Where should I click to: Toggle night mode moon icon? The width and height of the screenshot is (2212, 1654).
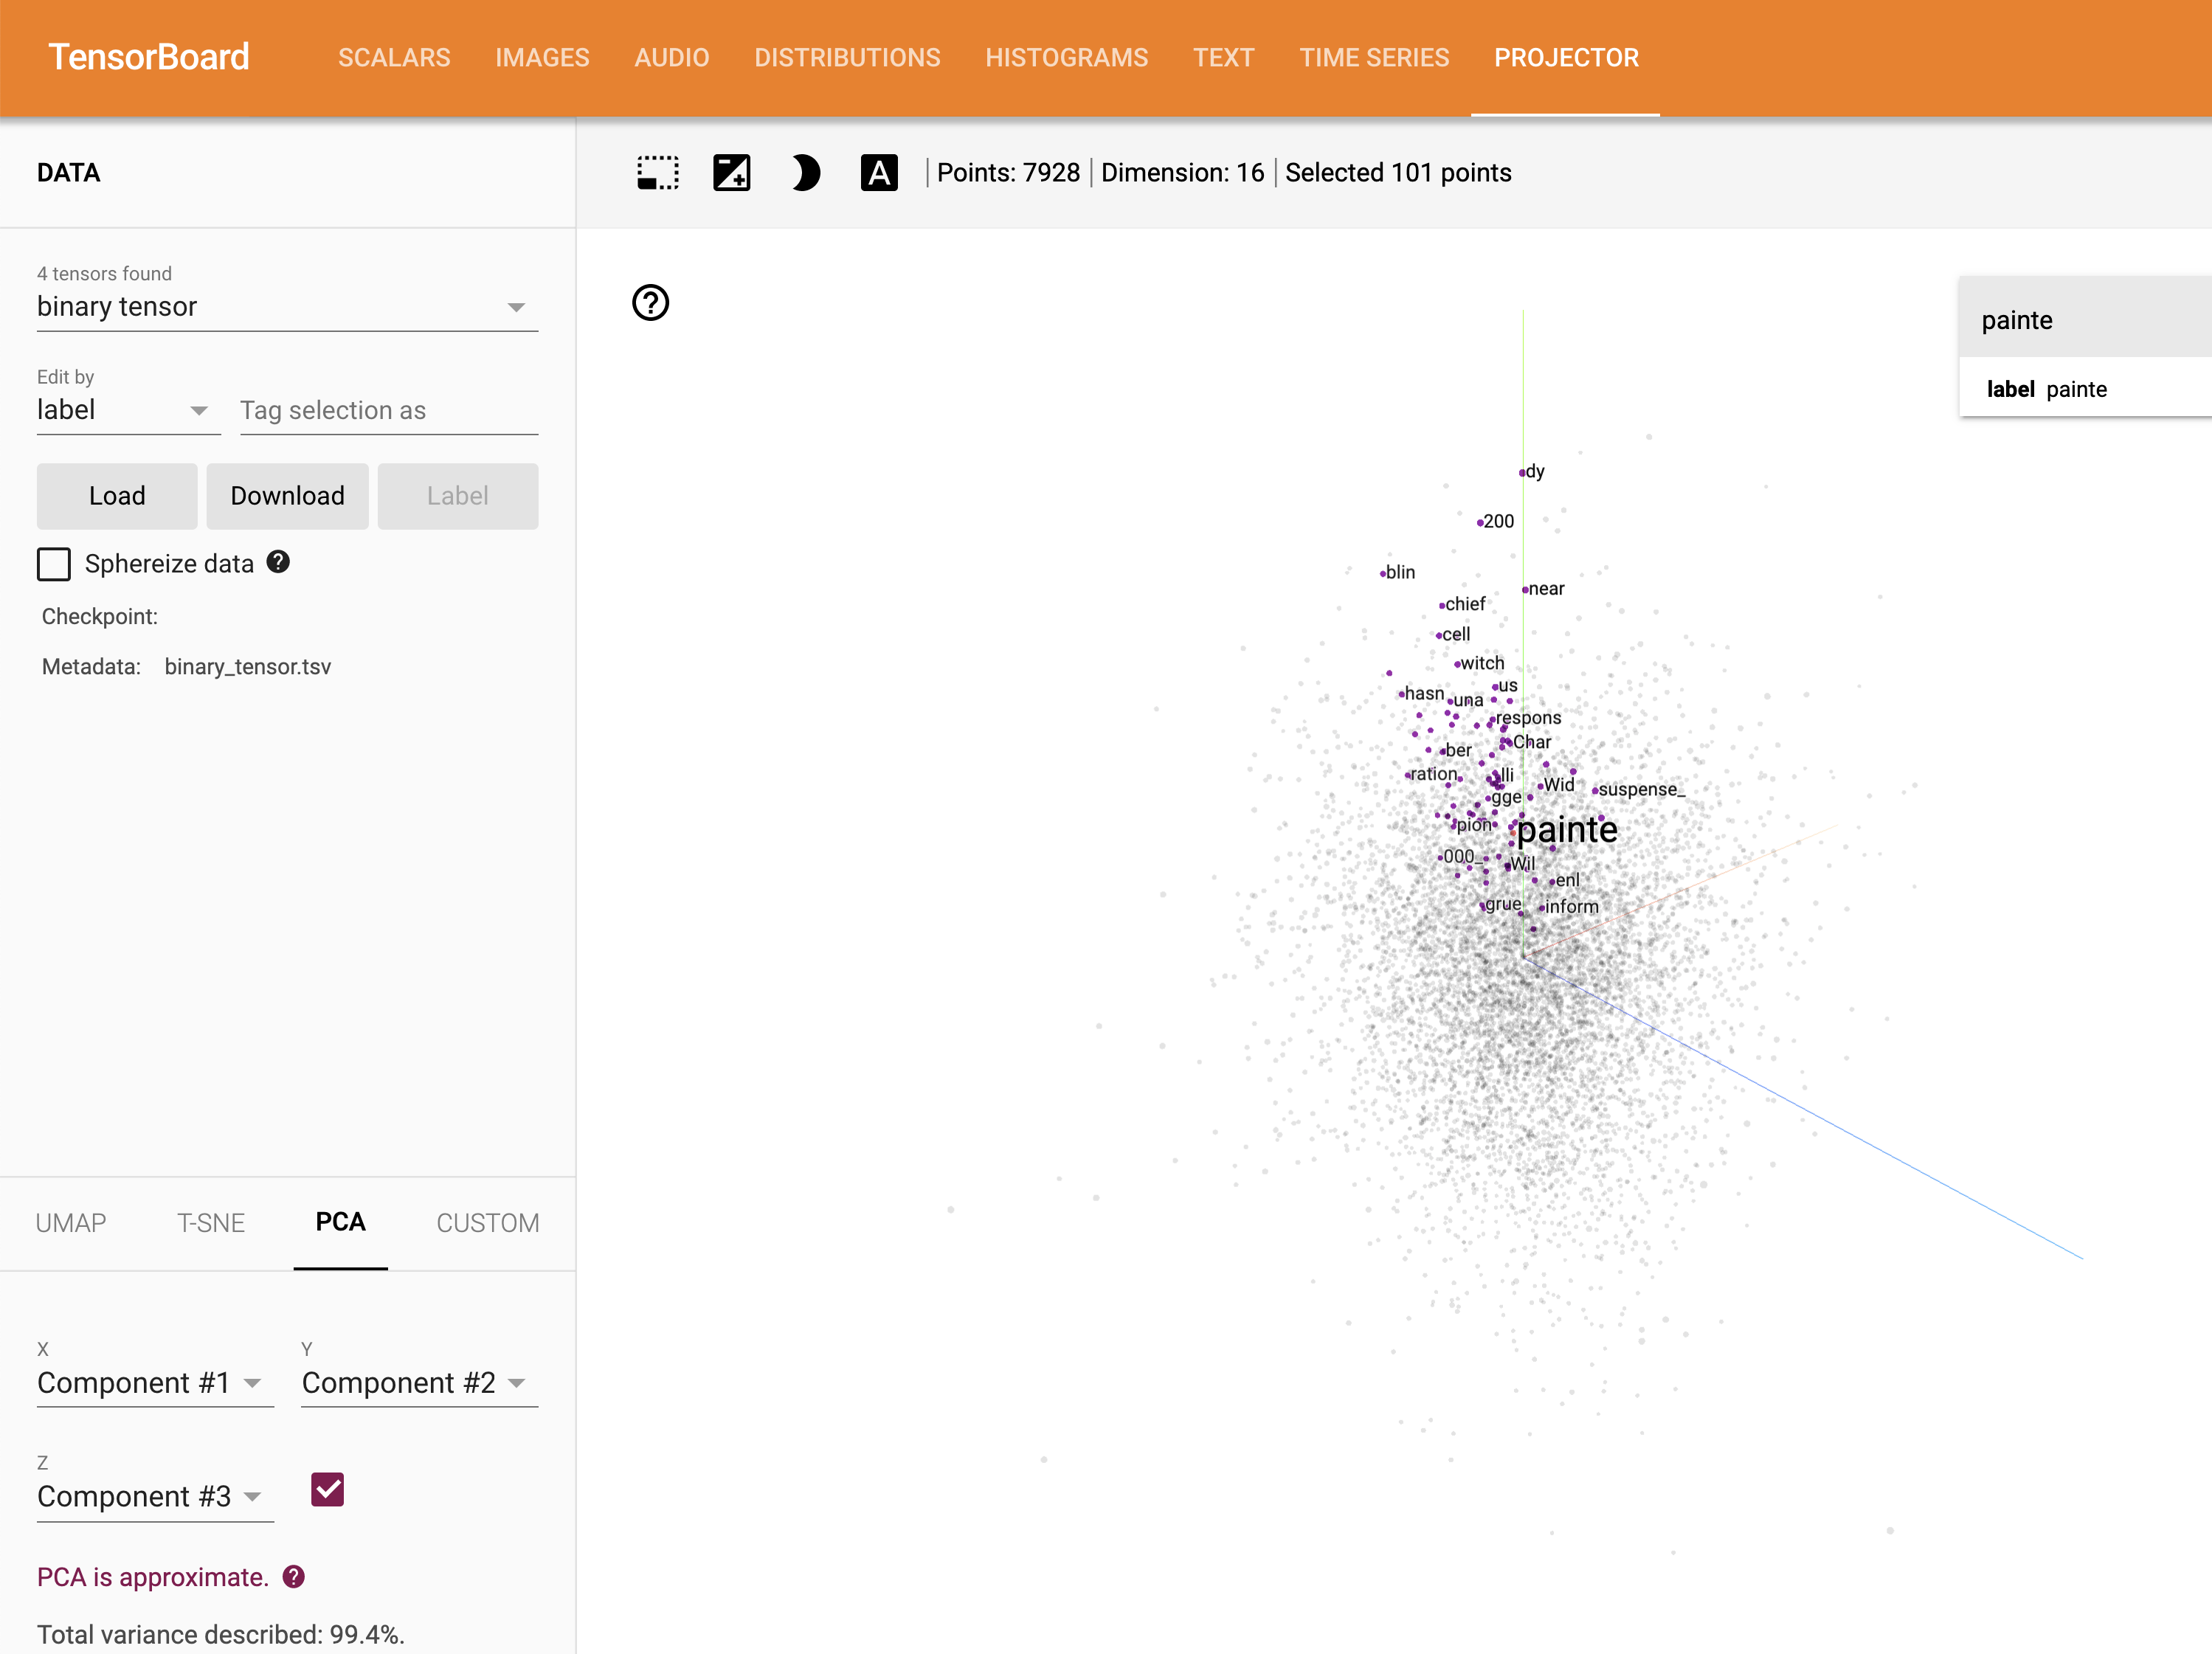click(805, 173)
